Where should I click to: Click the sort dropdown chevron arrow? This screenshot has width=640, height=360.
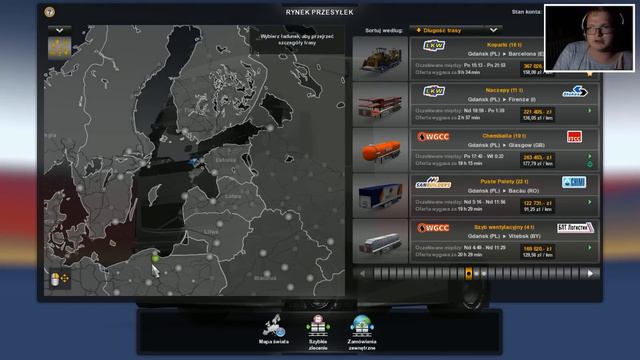[493, 30]
